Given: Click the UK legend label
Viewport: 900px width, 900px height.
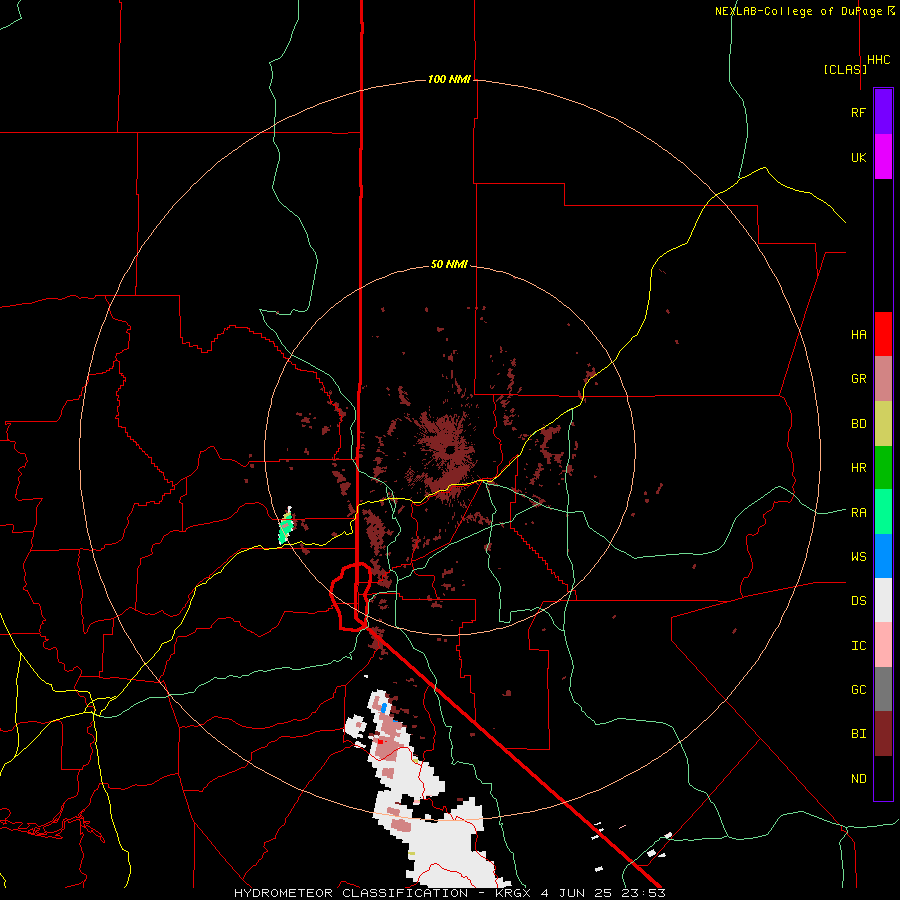Looking at the screenshot, I should (x=858, y=157).
